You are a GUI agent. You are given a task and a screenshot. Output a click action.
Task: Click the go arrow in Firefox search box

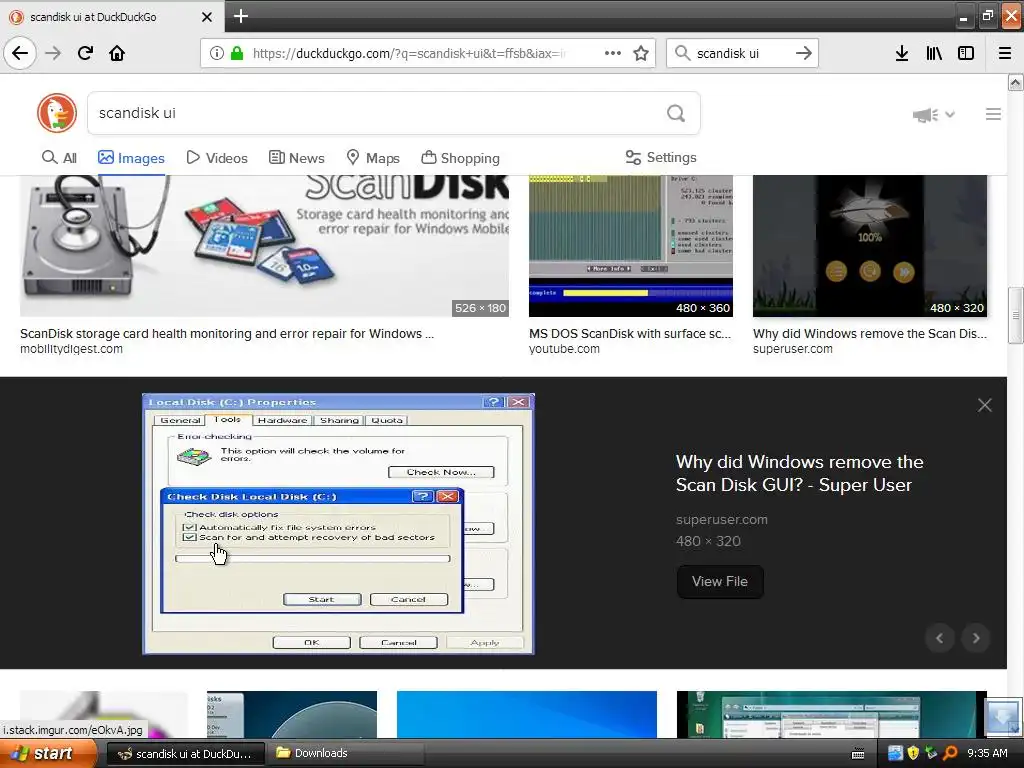[804, 53]
